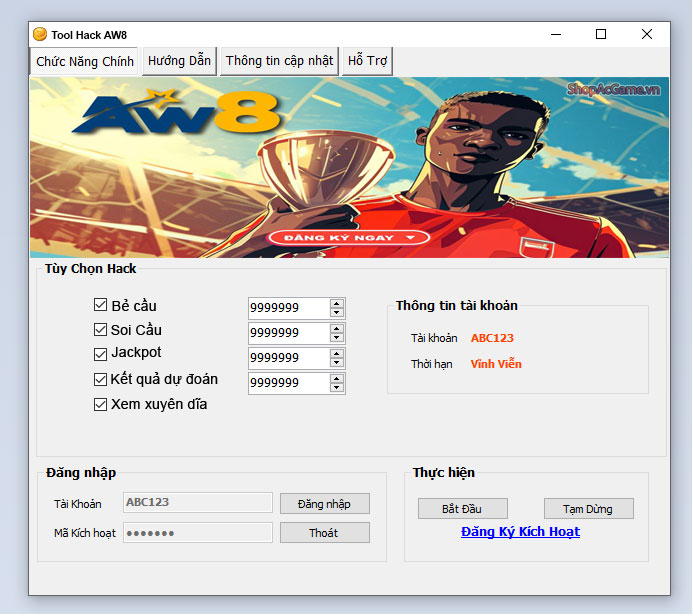
Task: Minimize the Tool Hack AW8 window
Action: point(556,34)
